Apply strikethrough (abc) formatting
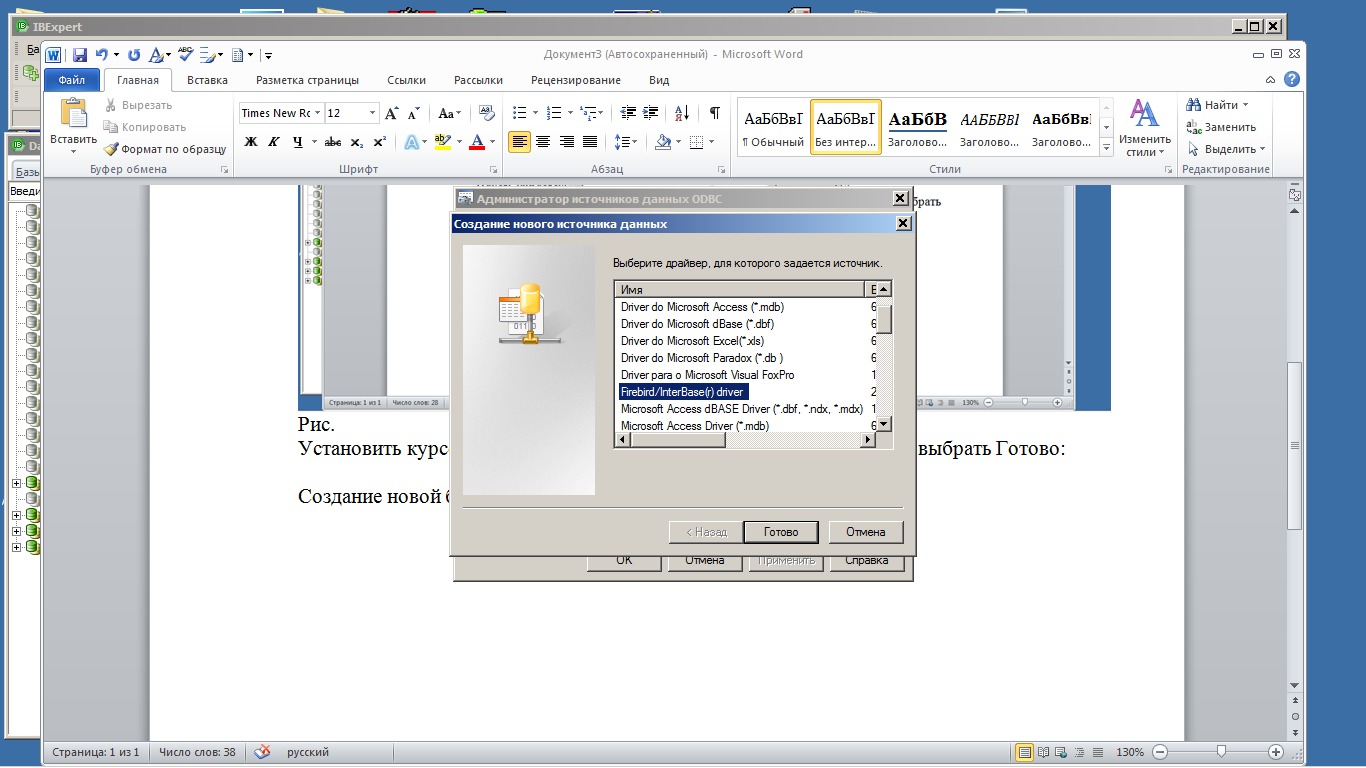Screen dimensions: 1366x768 point(333,142)
